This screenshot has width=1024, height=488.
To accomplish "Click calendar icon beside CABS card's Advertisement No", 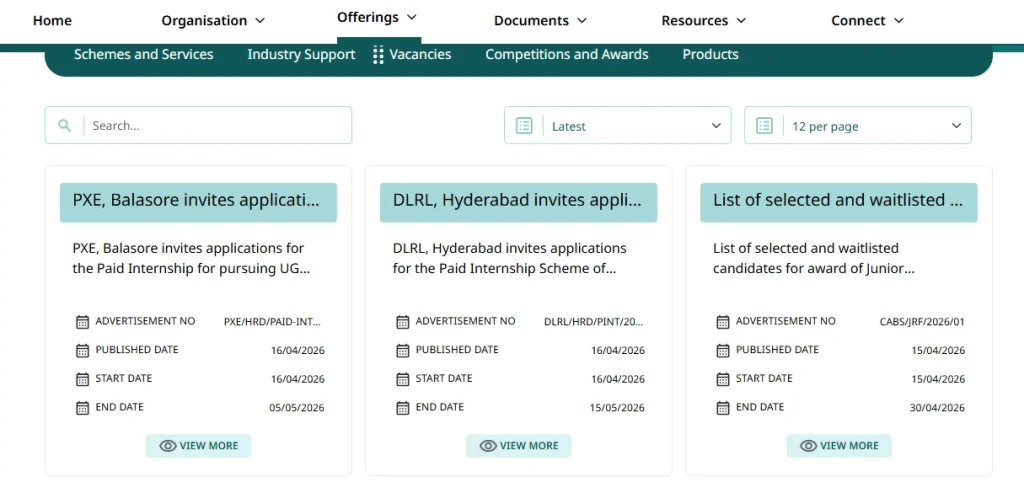I will pyautogui.click(x=722, y=322).
